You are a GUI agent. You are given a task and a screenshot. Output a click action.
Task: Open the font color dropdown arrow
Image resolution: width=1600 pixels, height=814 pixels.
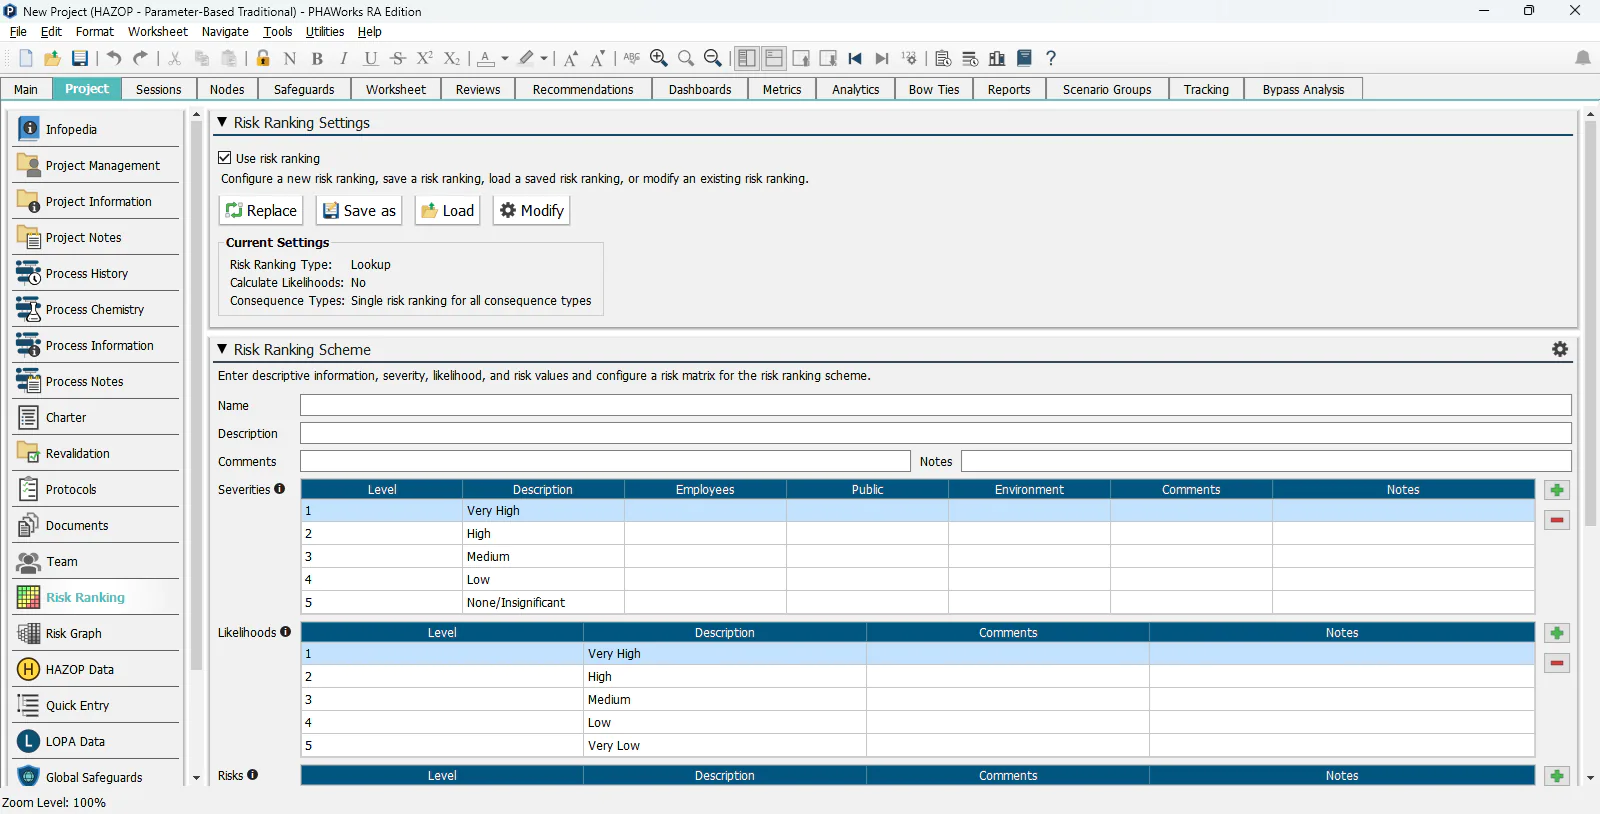[x=505, y=58]
